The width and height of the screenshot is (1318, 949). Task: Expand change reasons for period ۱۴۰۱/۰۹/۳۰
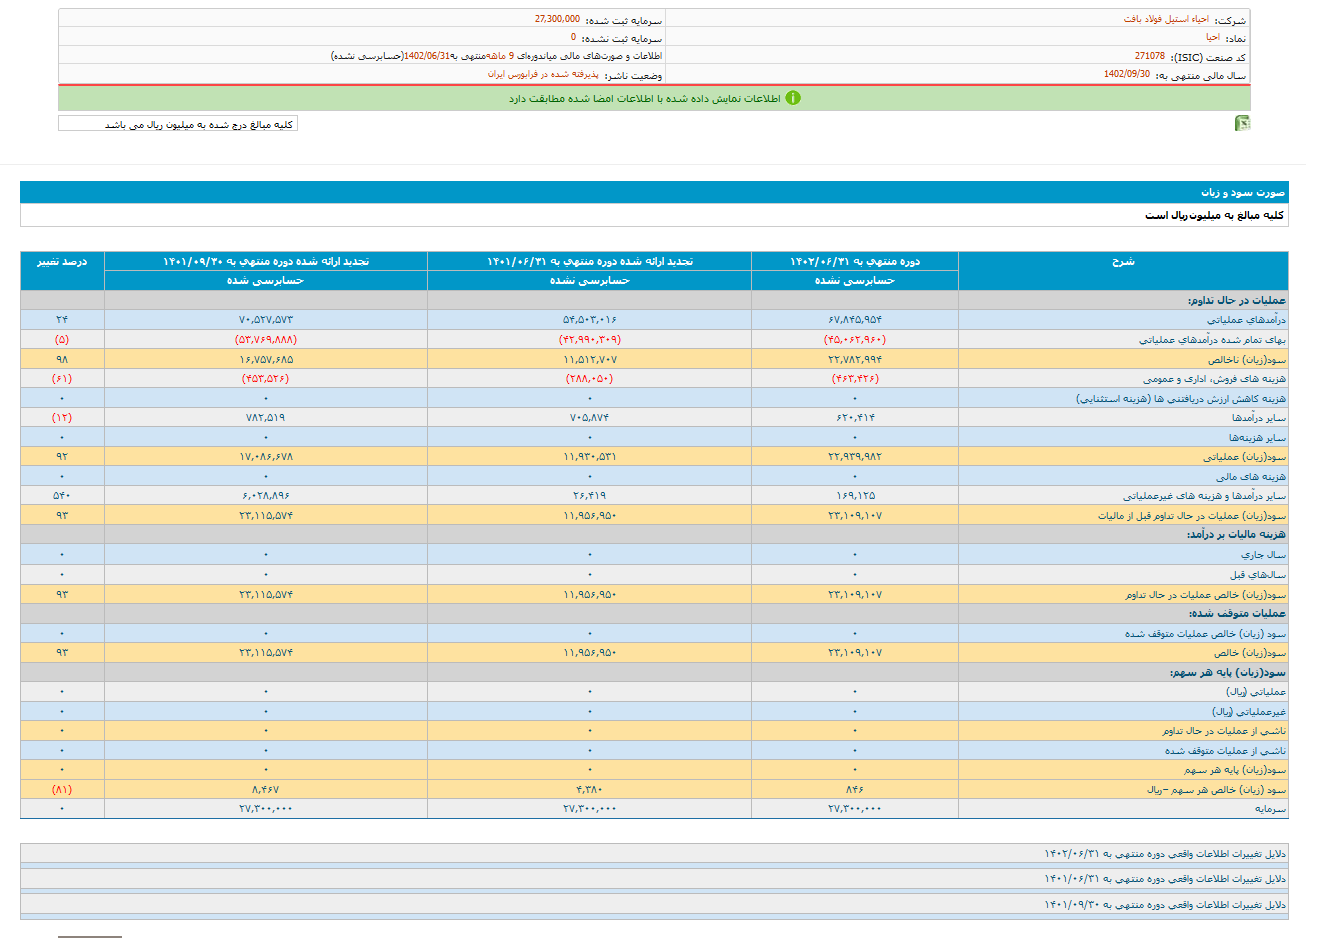[1165, 905]
